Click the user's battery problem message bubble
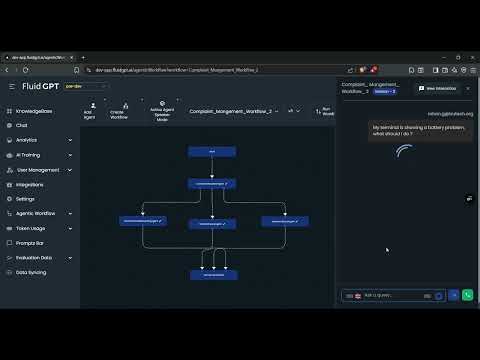 [x=420, y=131]
